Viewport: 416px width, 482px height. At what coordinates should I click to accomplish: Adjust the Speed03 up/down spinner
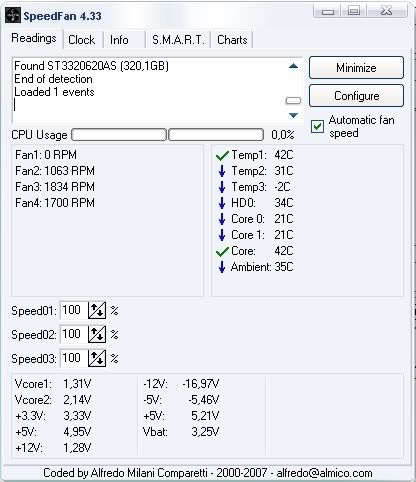point(97,358)
